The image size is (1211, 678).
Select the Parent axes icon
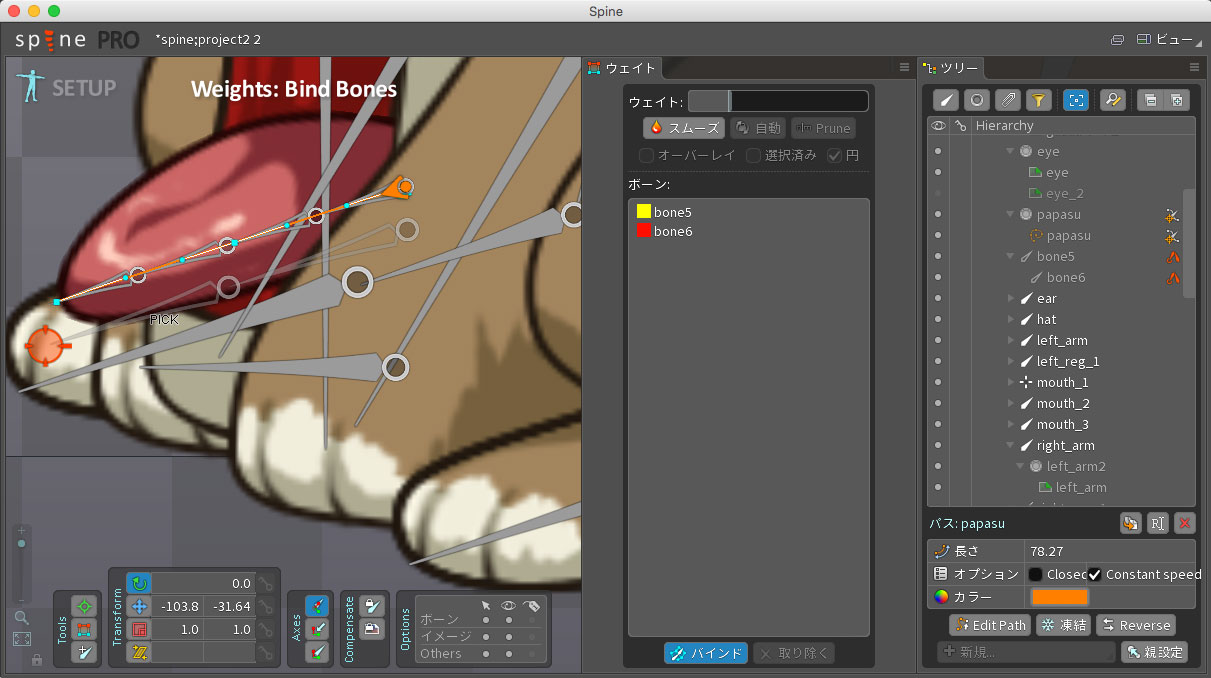tap(317, 629)
